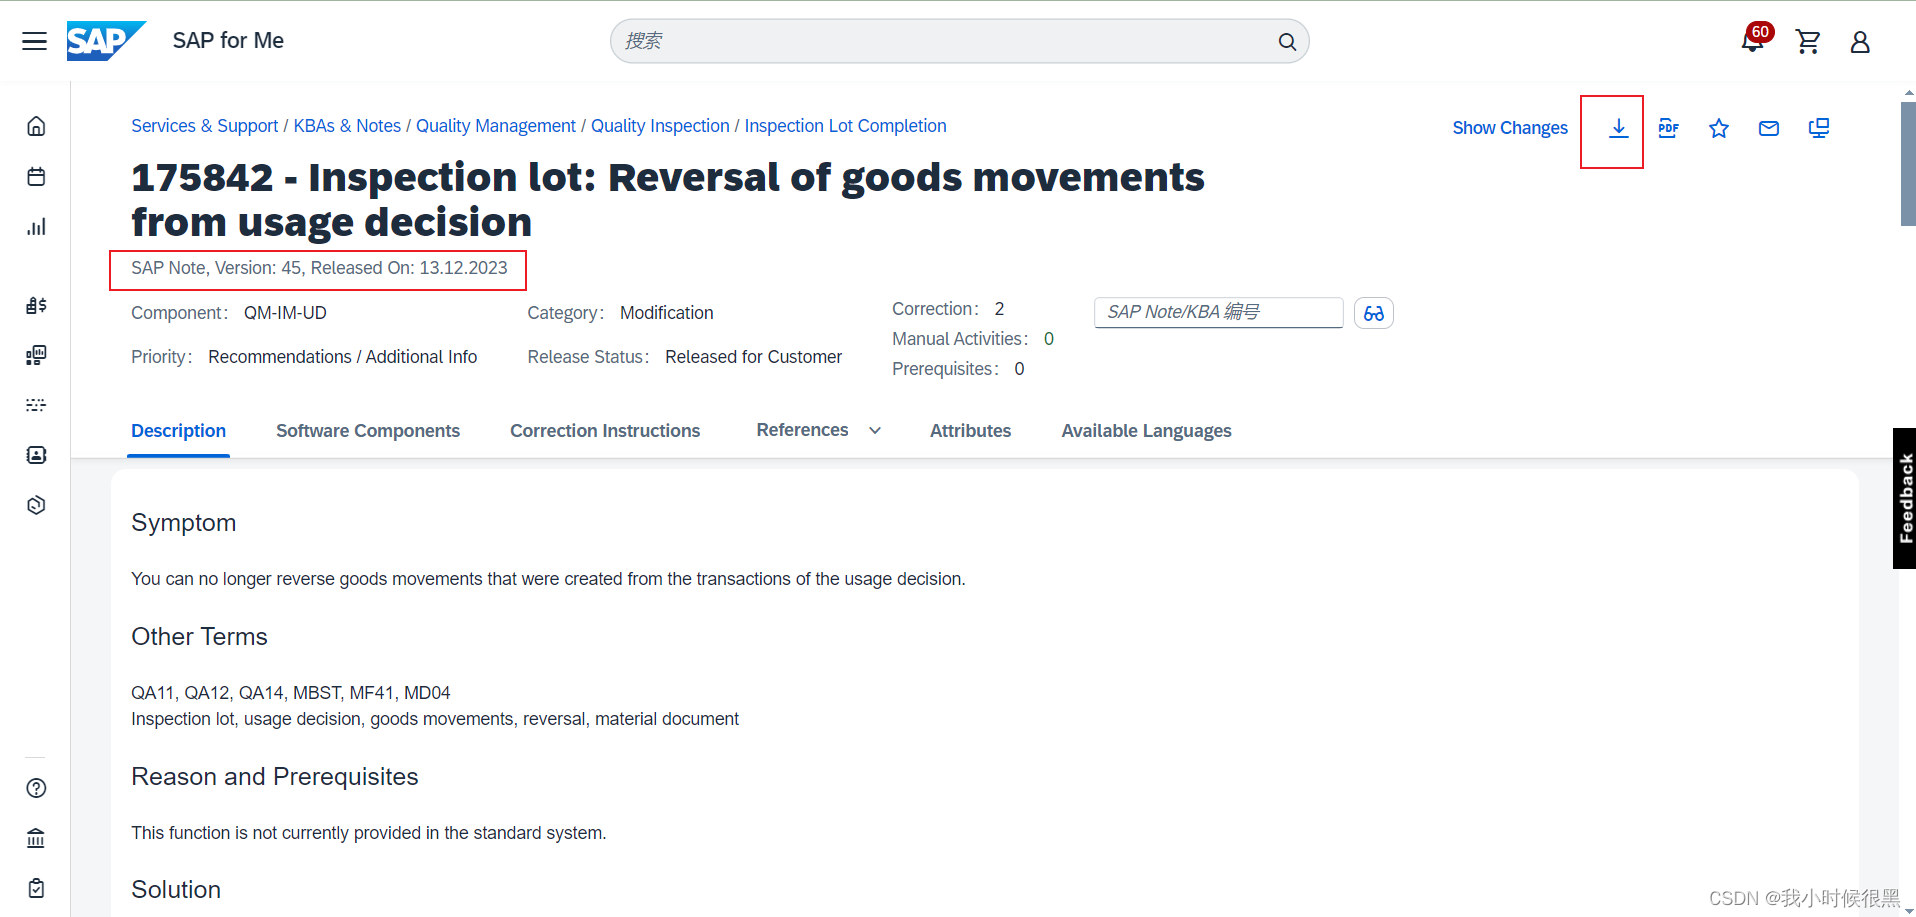Open the dotted-lines sidebar icon
Viewport: 1916px width, 917px height.
pos(36,405)
